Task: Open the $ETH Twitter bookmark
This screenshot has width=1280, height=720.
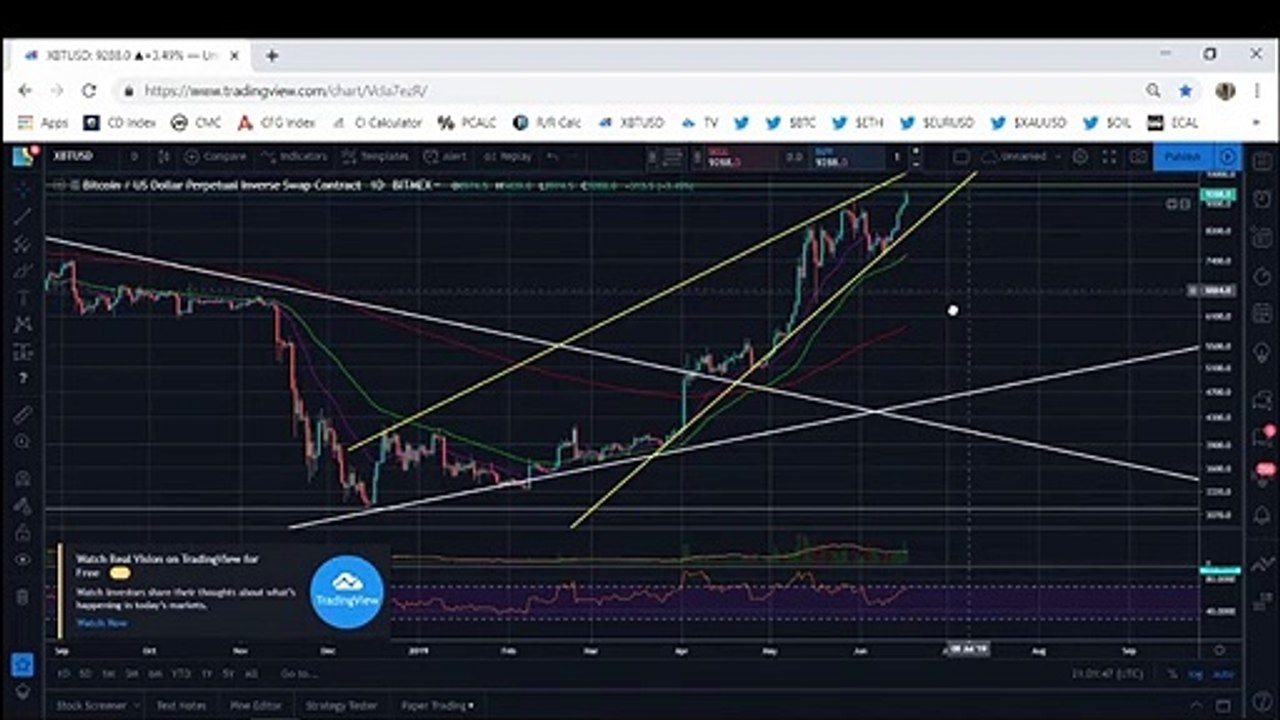Action: [x=858, y=123]
